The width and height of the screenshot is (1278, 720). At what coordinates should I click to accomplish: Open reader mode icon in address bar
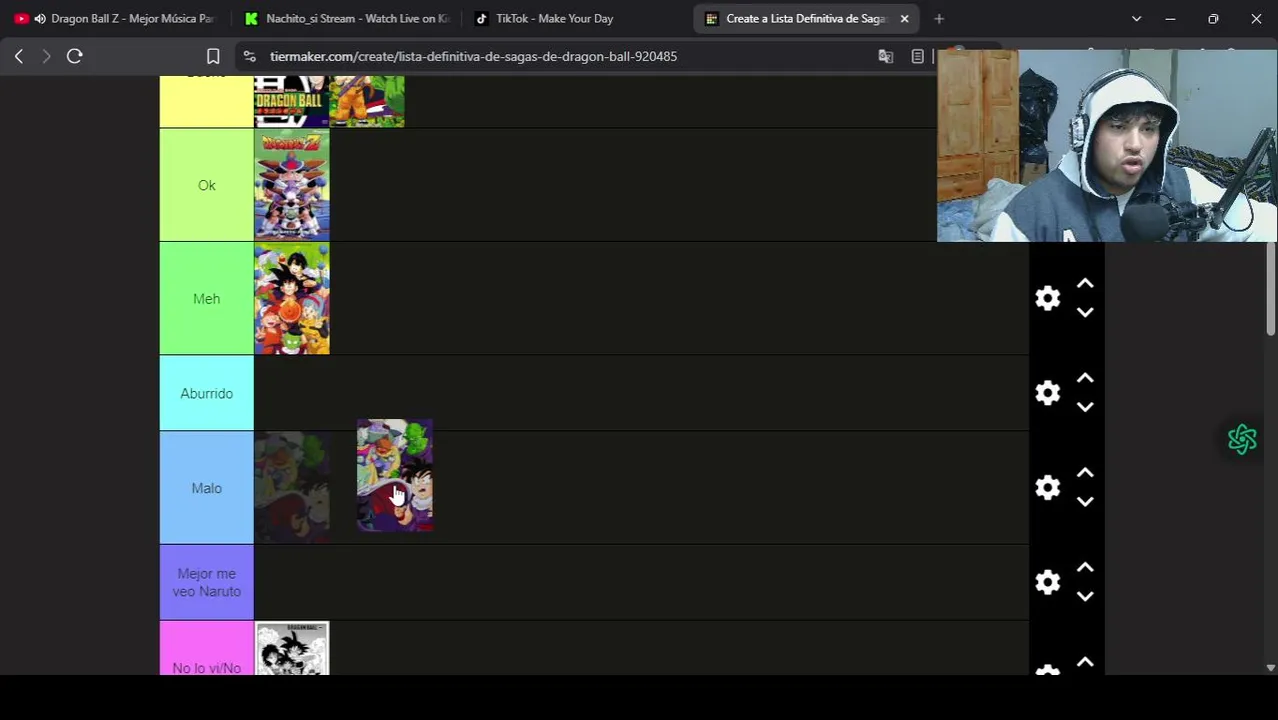click(917, 56)
